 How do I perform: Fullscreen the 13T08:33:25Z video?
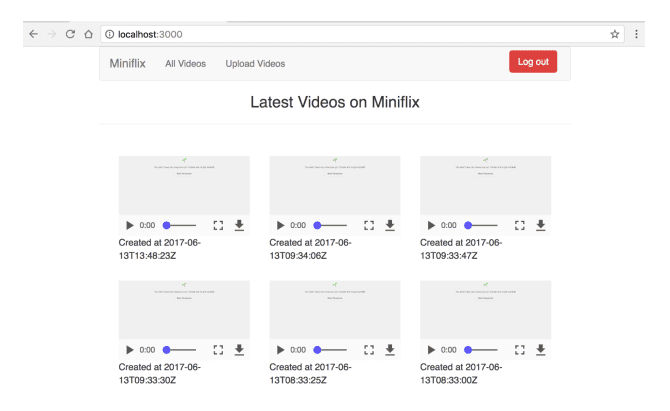[369, 350]
